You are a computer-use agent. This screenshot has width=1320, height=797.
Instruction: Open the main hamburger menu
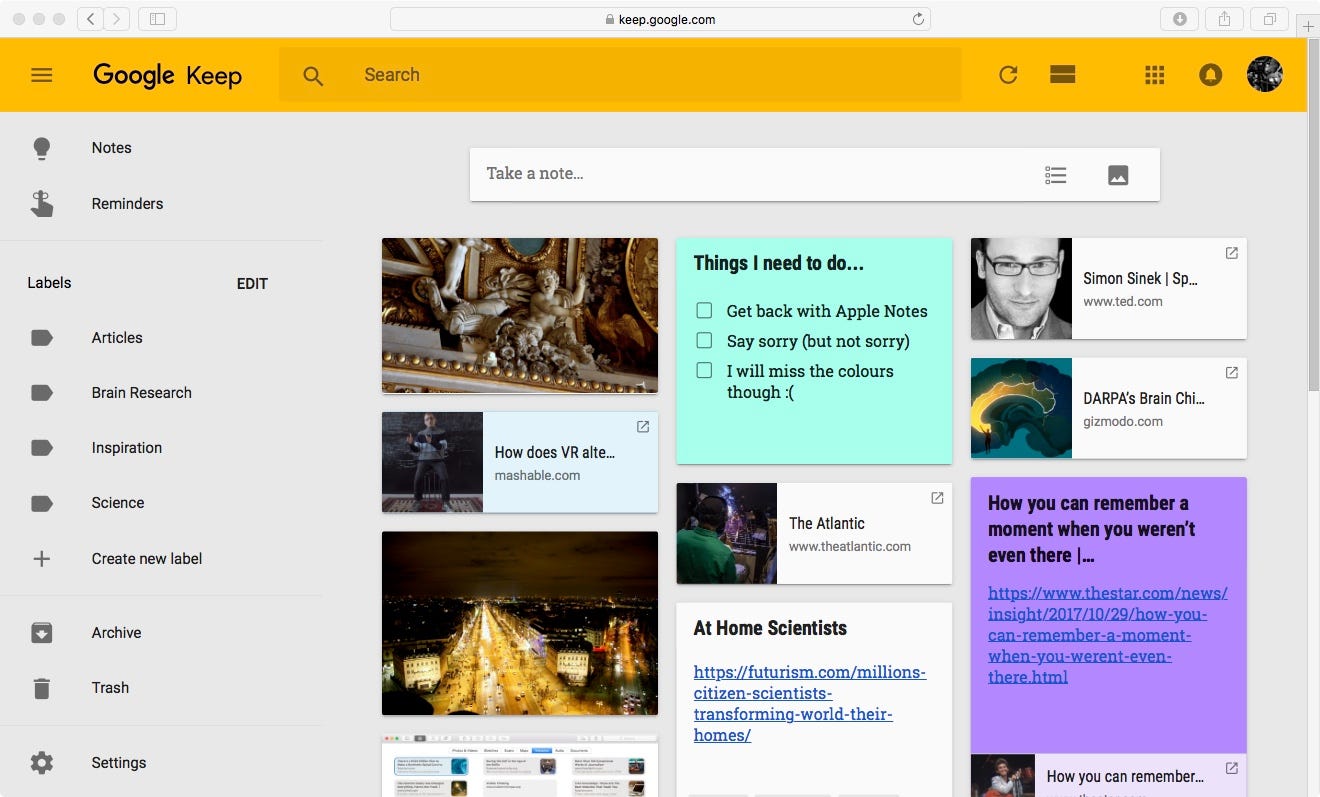tap(41, 75)
